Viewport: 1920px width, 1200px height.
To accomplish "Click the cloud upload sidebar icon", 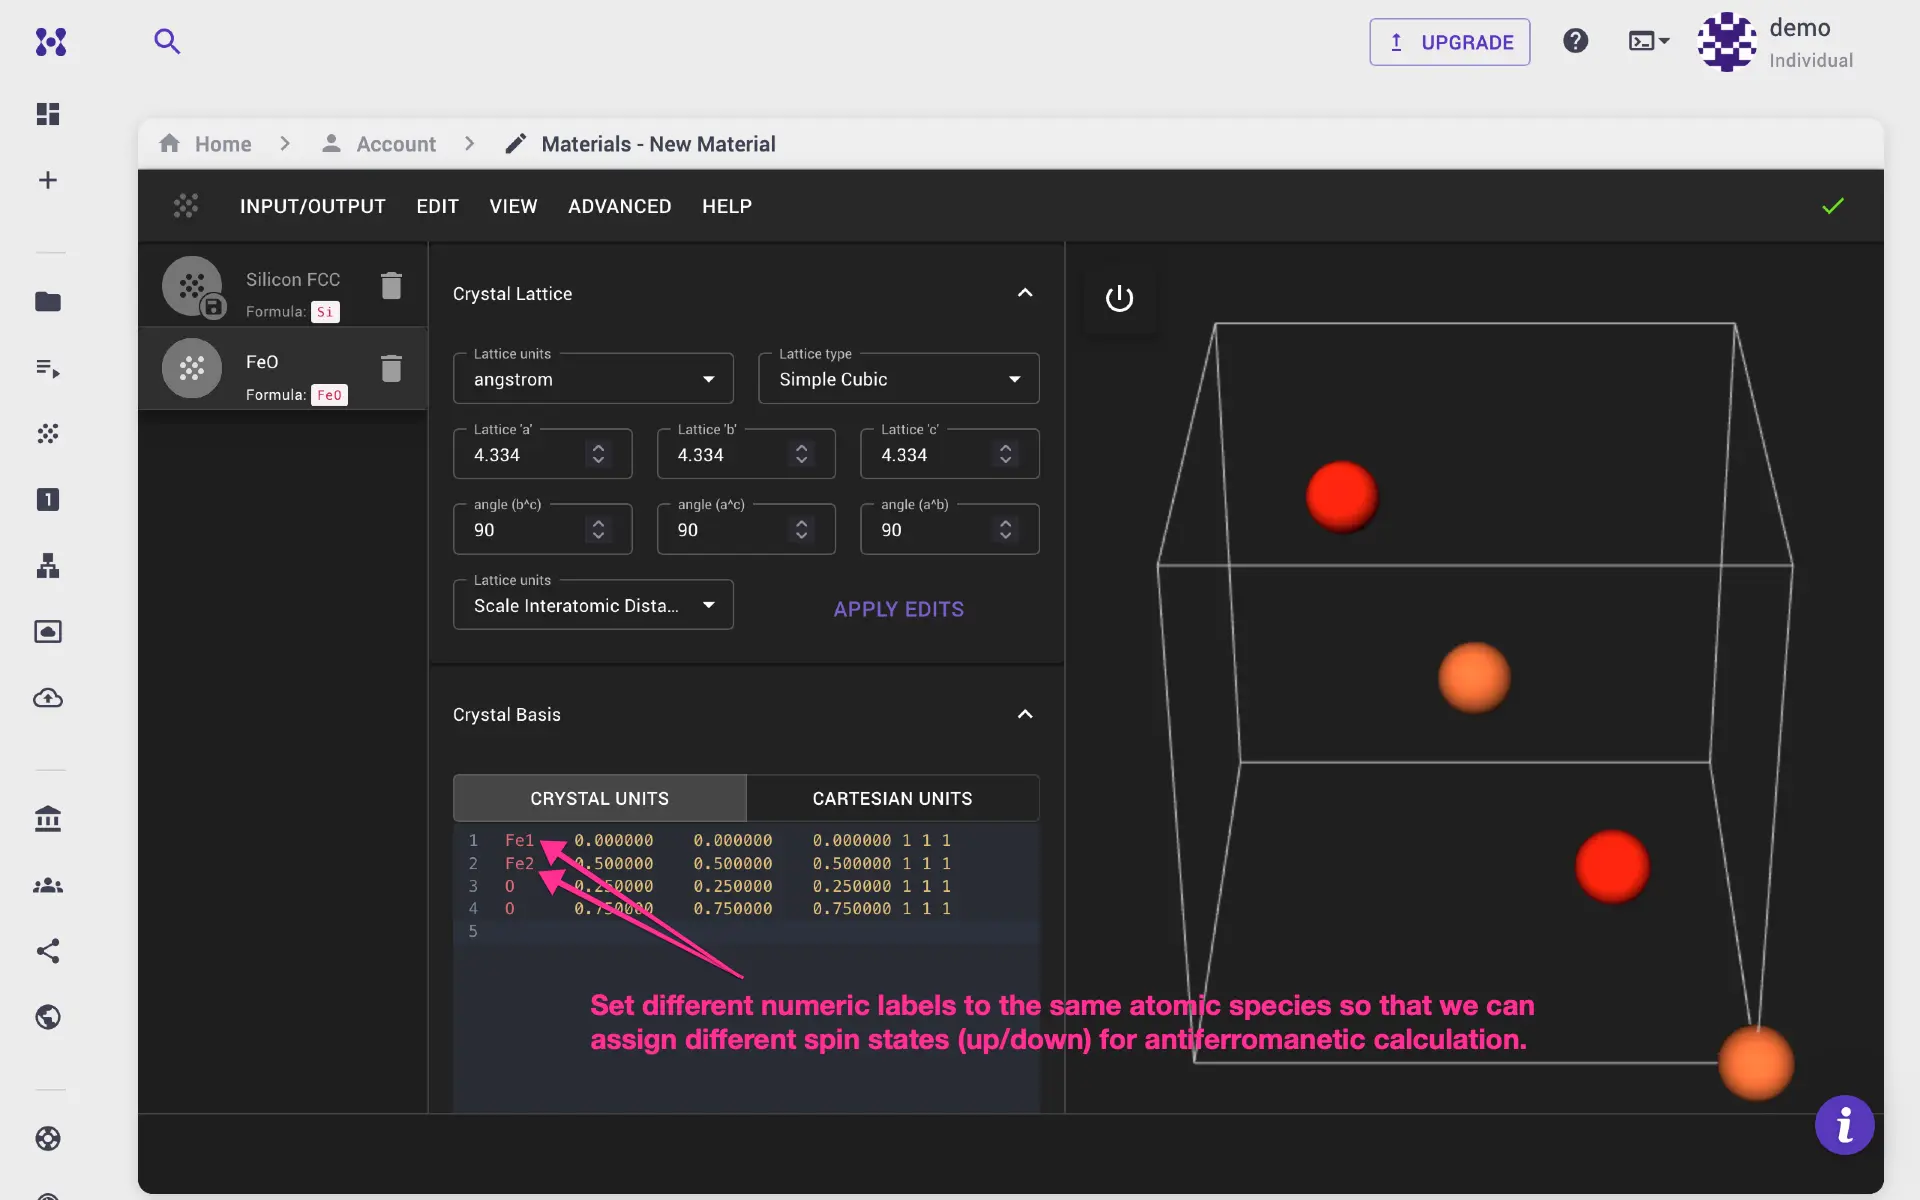I will pos(48,698).
